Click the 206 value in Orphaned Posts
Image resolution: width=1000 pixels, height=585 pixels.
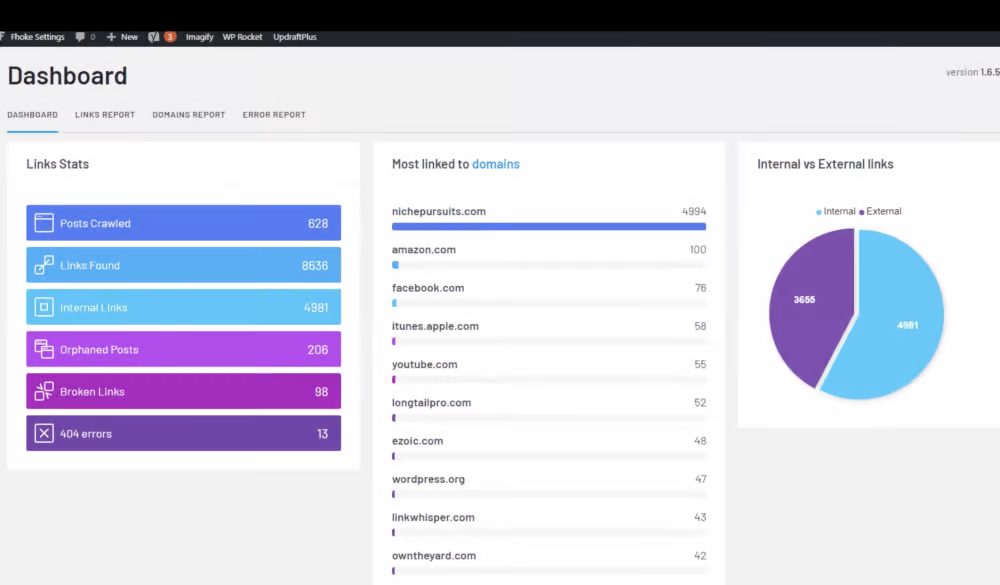pos(318,350)
